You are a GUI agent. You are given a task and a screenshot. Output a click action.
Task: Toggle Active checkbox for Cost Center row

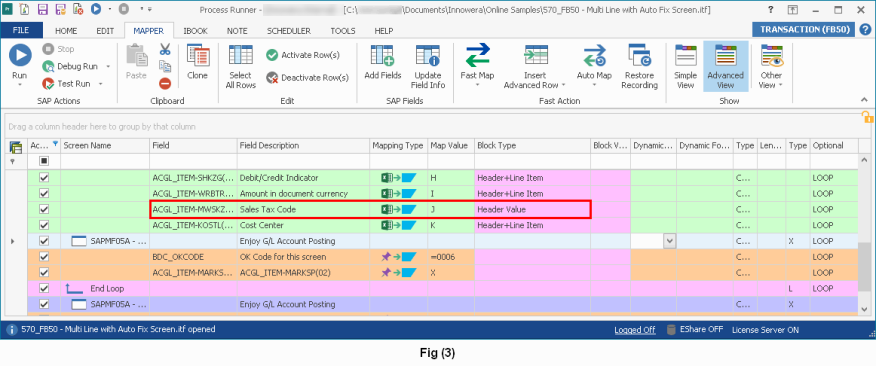[x=44, y=225]
